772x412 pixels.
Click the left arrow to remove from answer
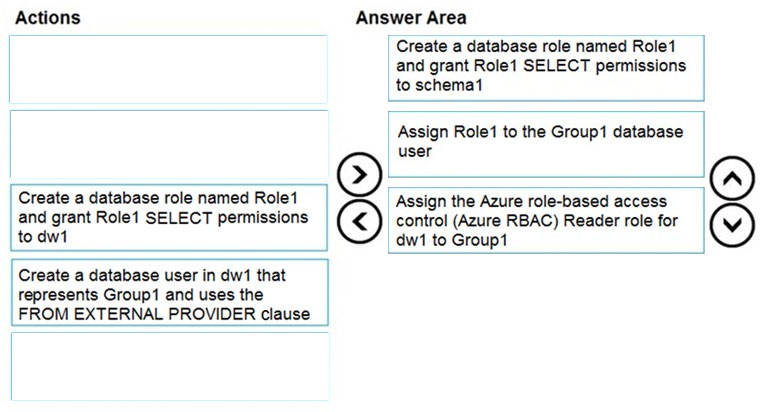coord(359,222)
